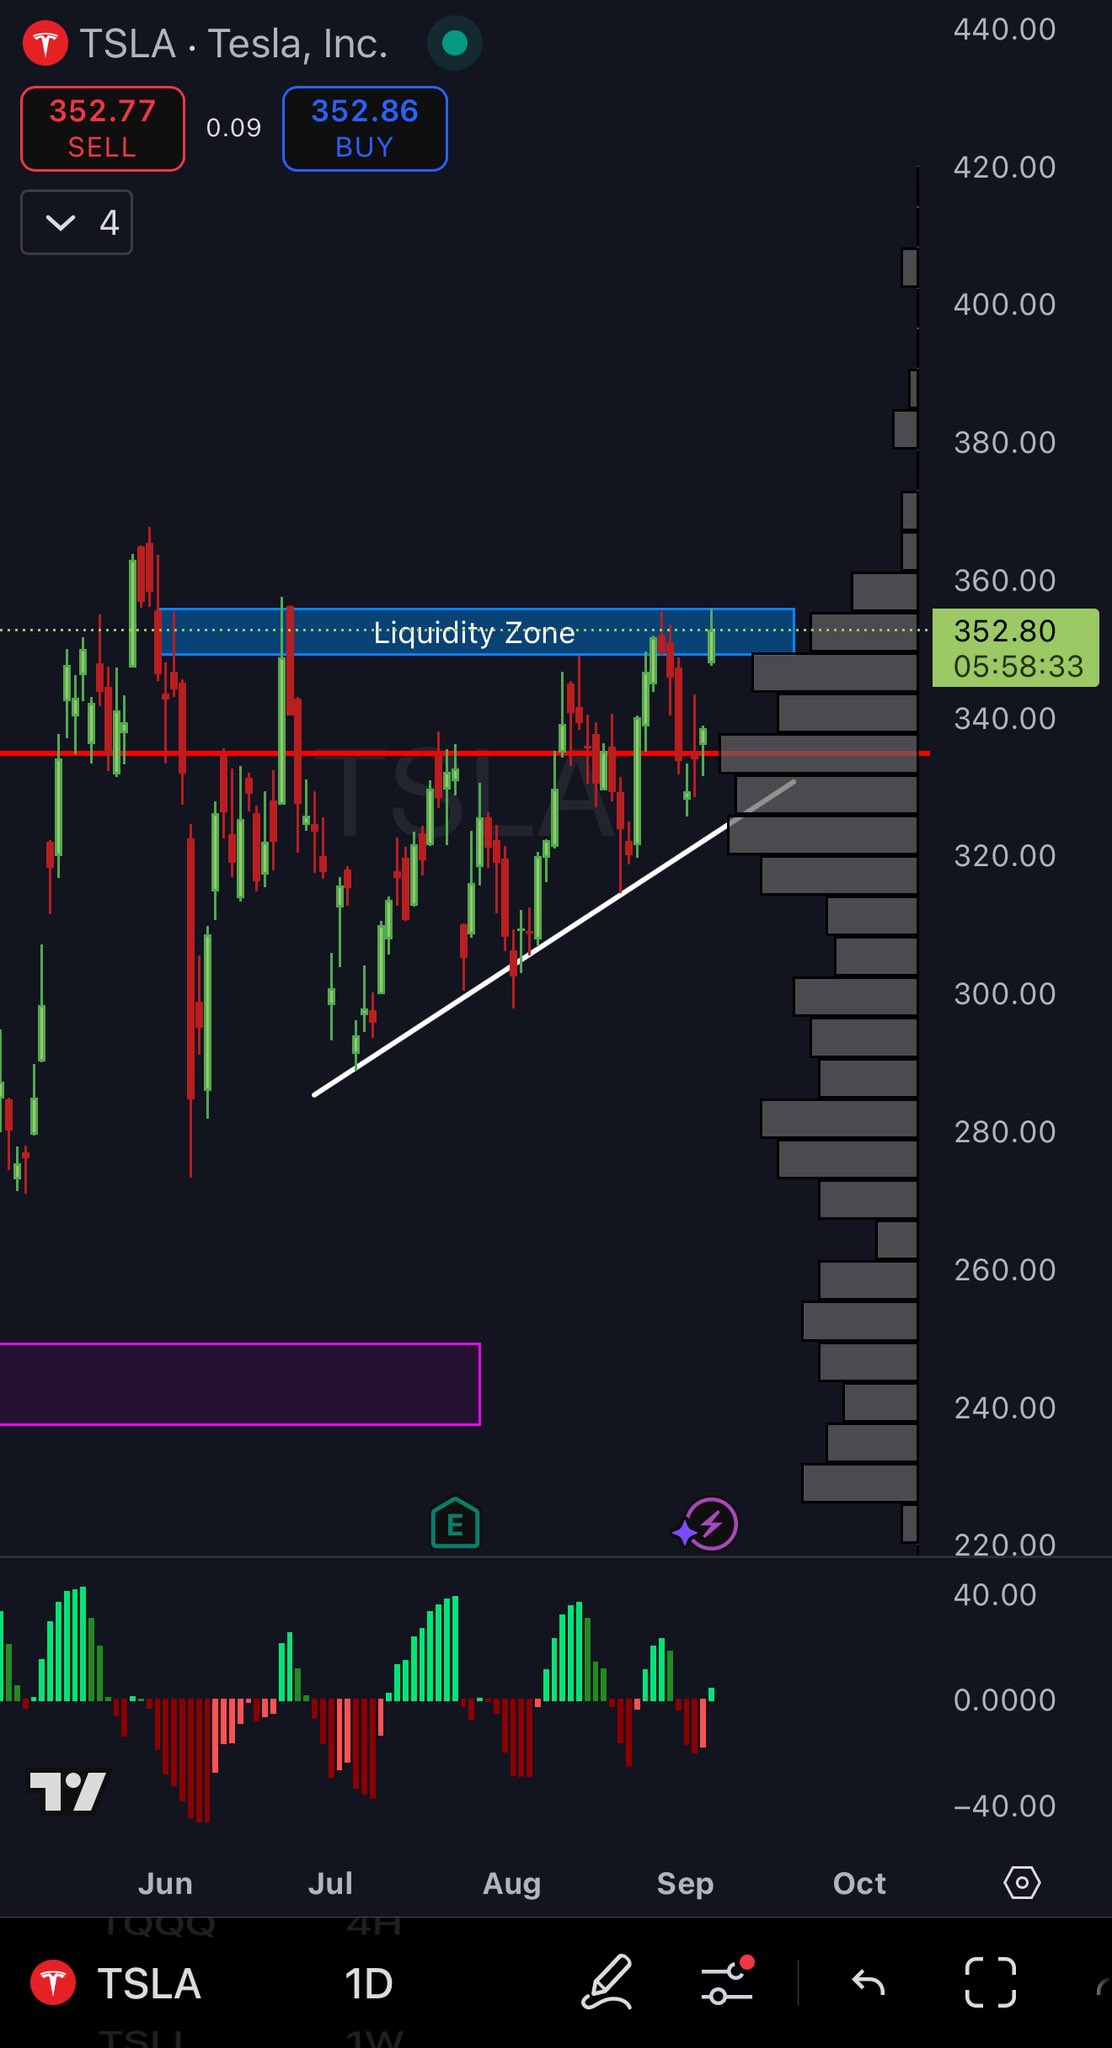This screenshot has width=1112, height=2048.
Task: Tap the 0.0000 indicator axis label
Action: point(1005,1700)
